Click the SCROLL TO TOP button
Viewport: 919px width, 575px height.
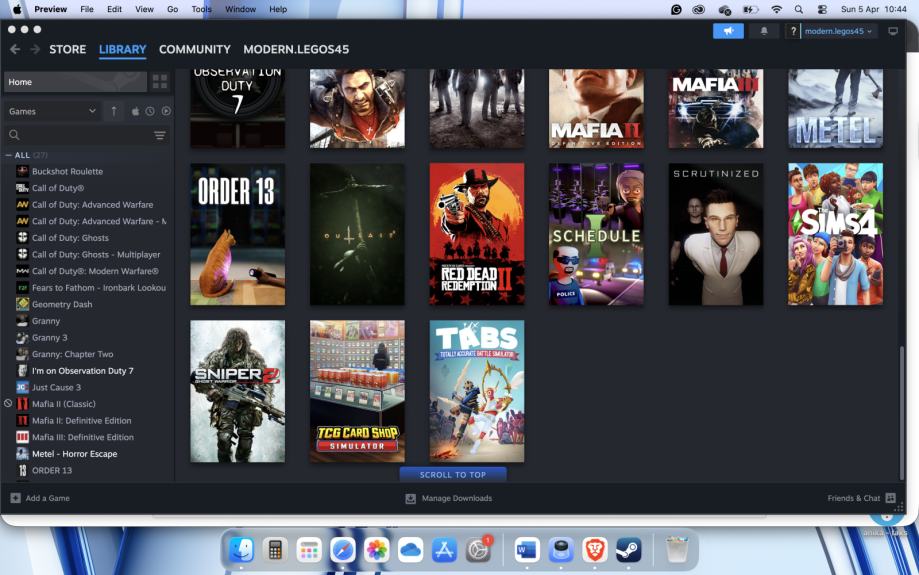(x=453, y=474)
